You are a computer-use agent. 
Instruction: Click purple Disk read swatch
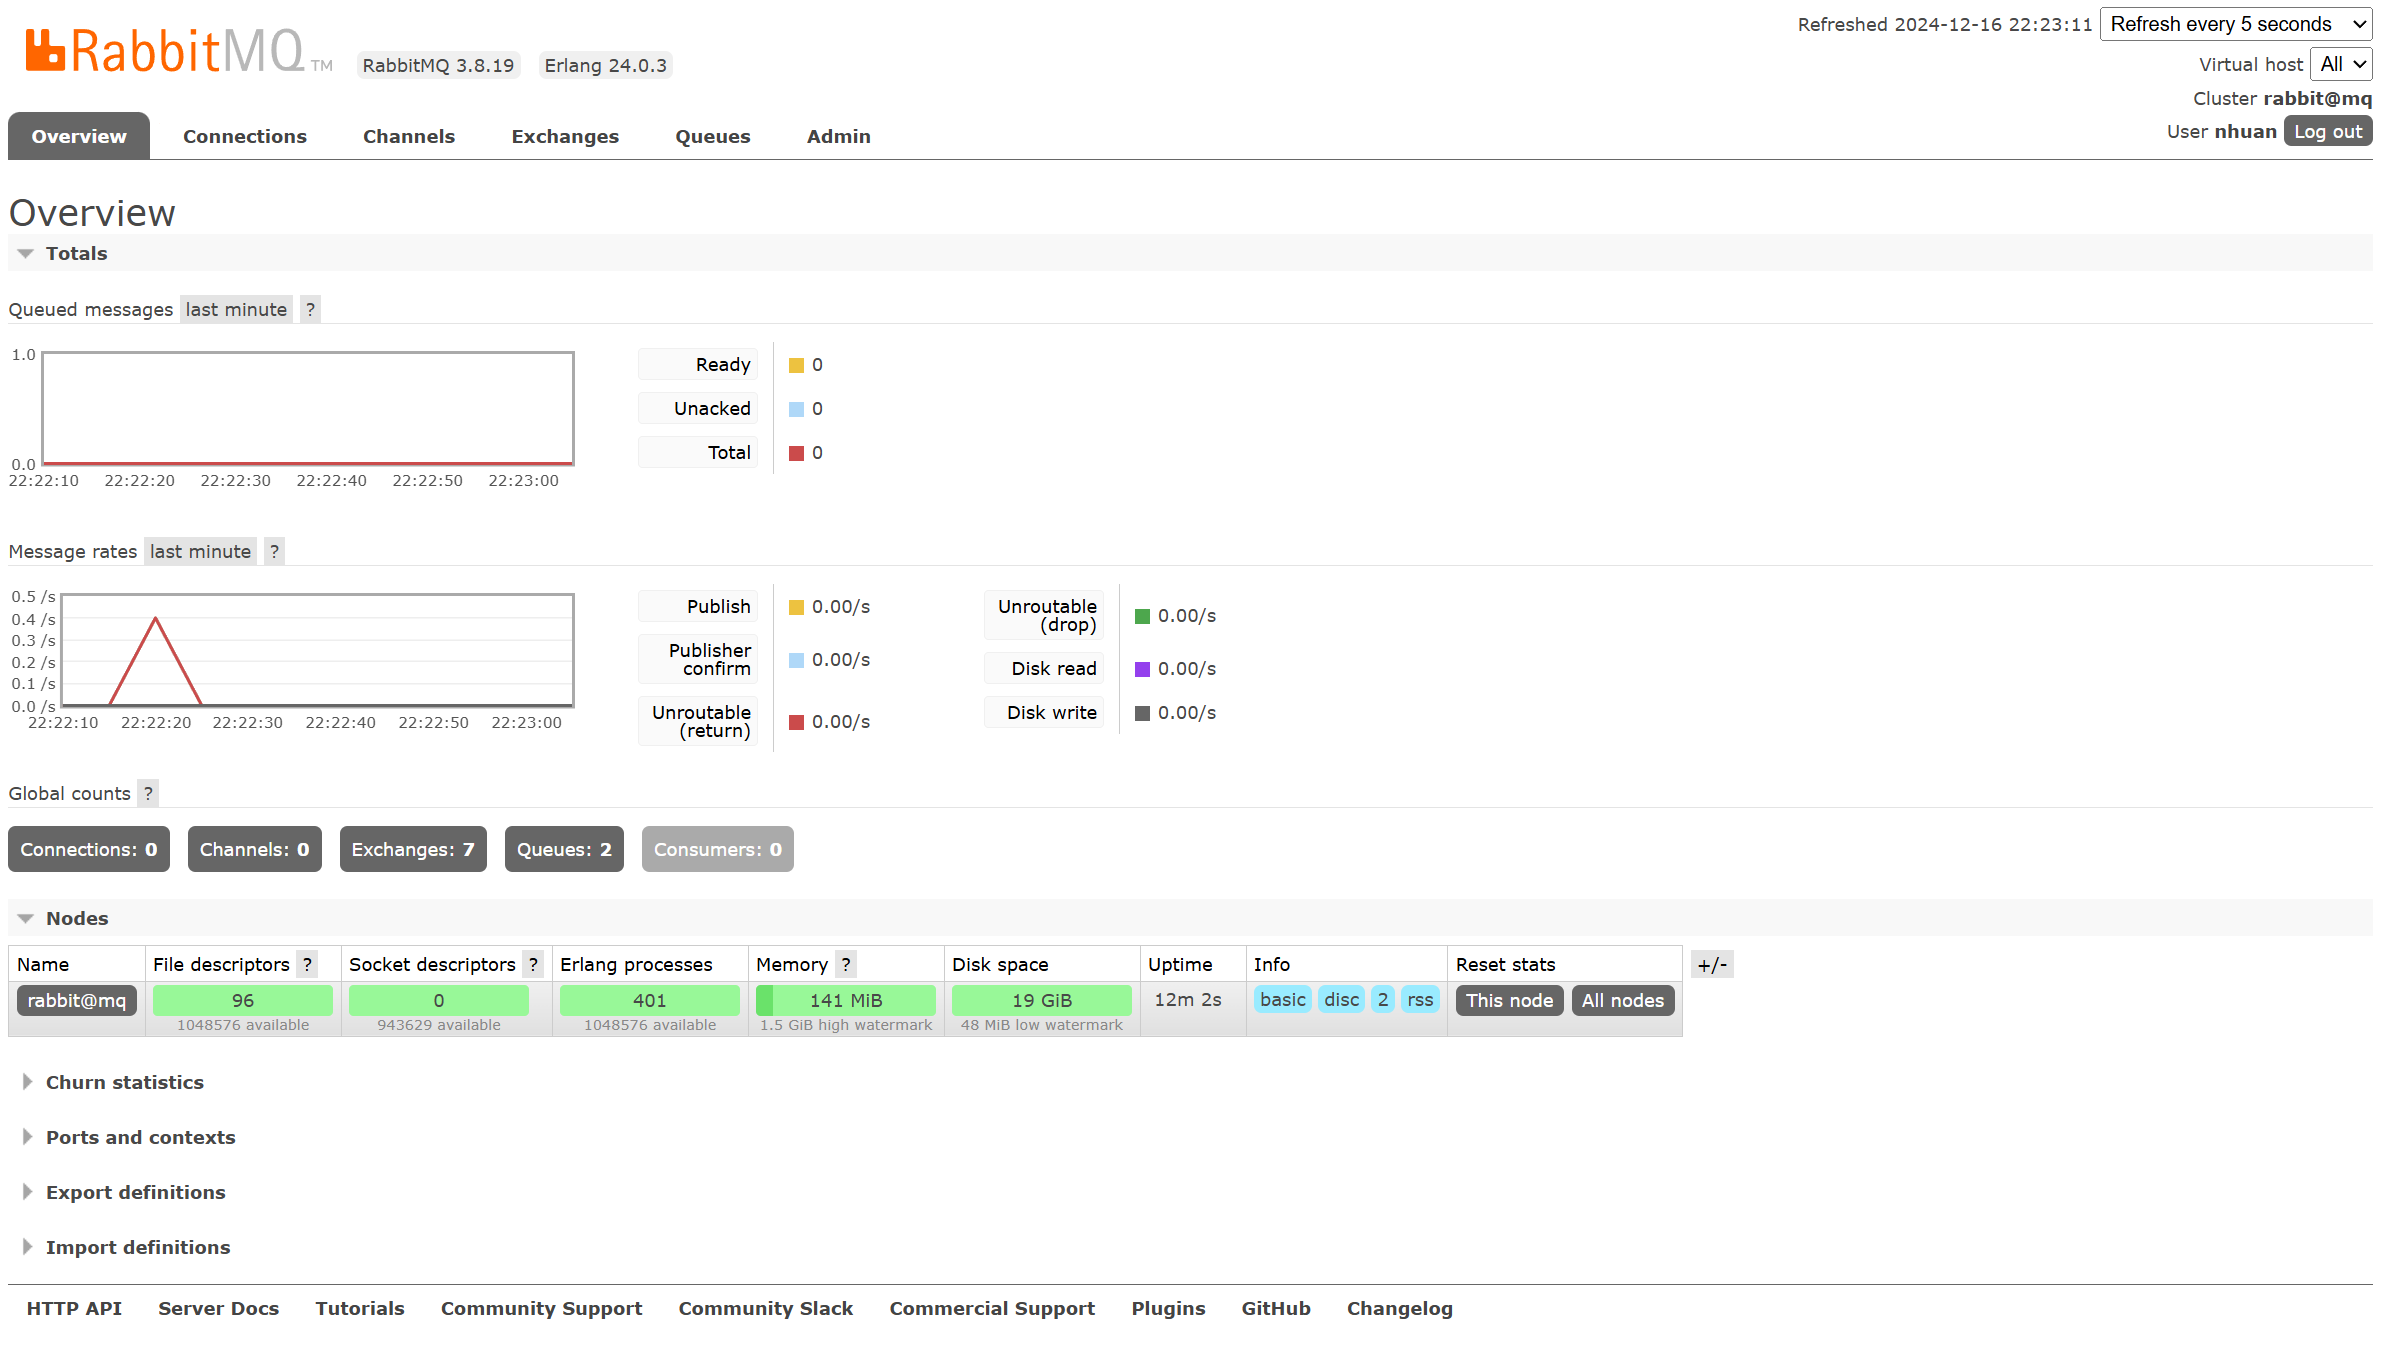(x=1142, y=670)
